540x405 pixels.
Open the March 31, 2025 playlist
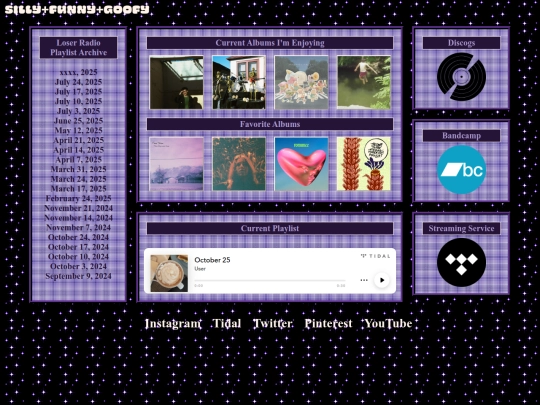[79, 169]
